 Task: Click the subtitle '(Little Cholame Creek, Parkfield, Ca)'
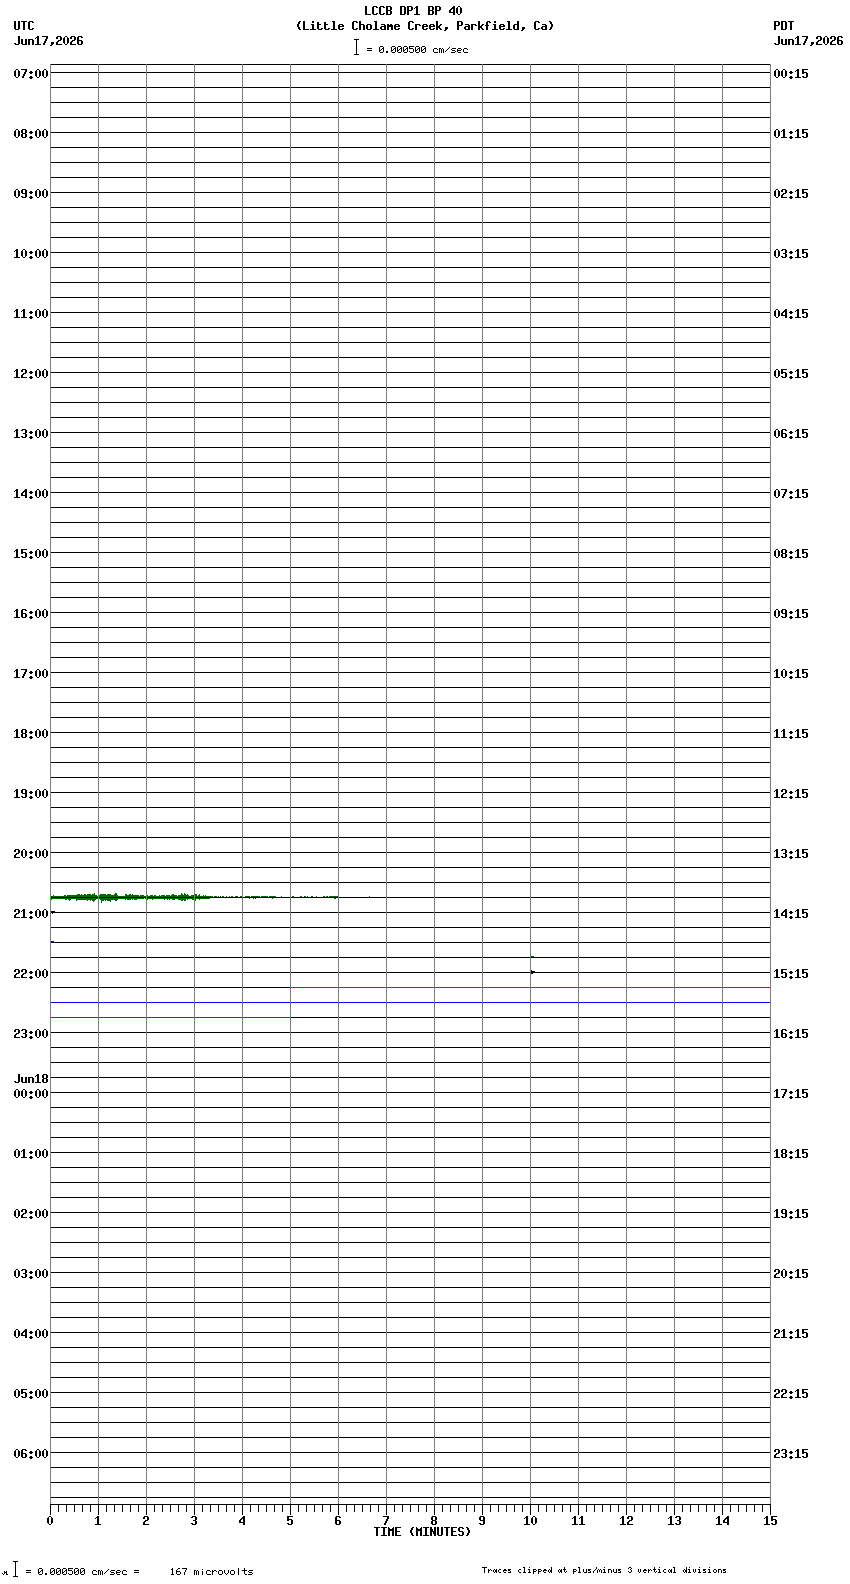pyautogui.click(x=425, y=26)
